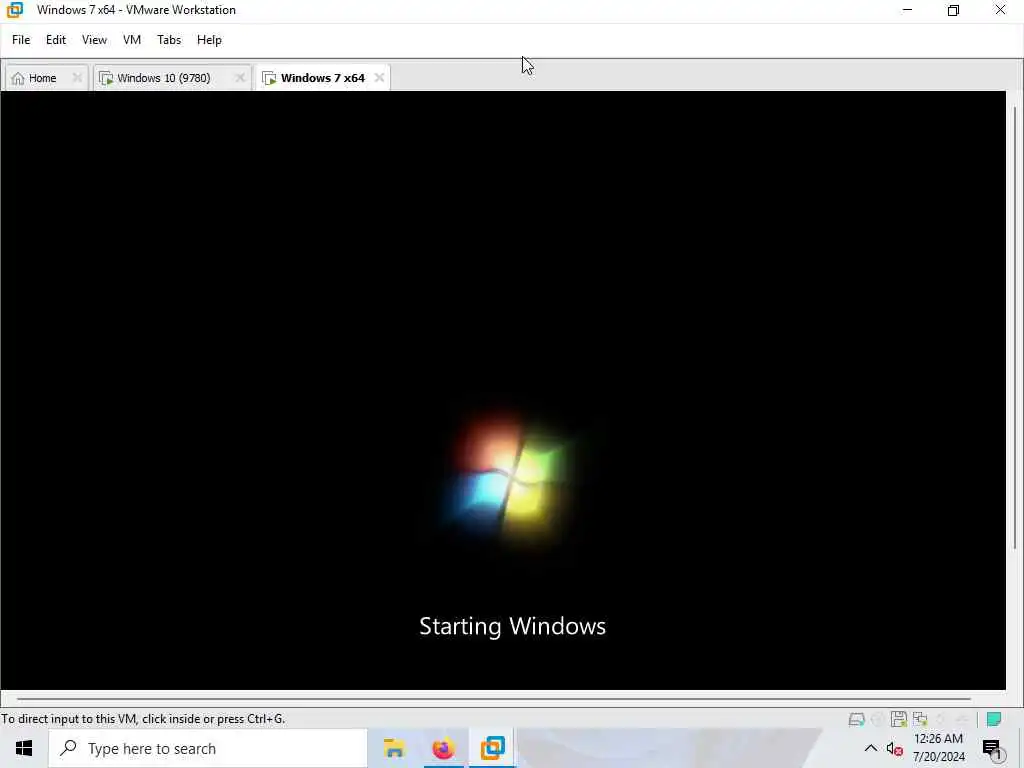The width and height of the screenshot is (1024, 768).
Task: Open the VM menu
Action: 132,40
